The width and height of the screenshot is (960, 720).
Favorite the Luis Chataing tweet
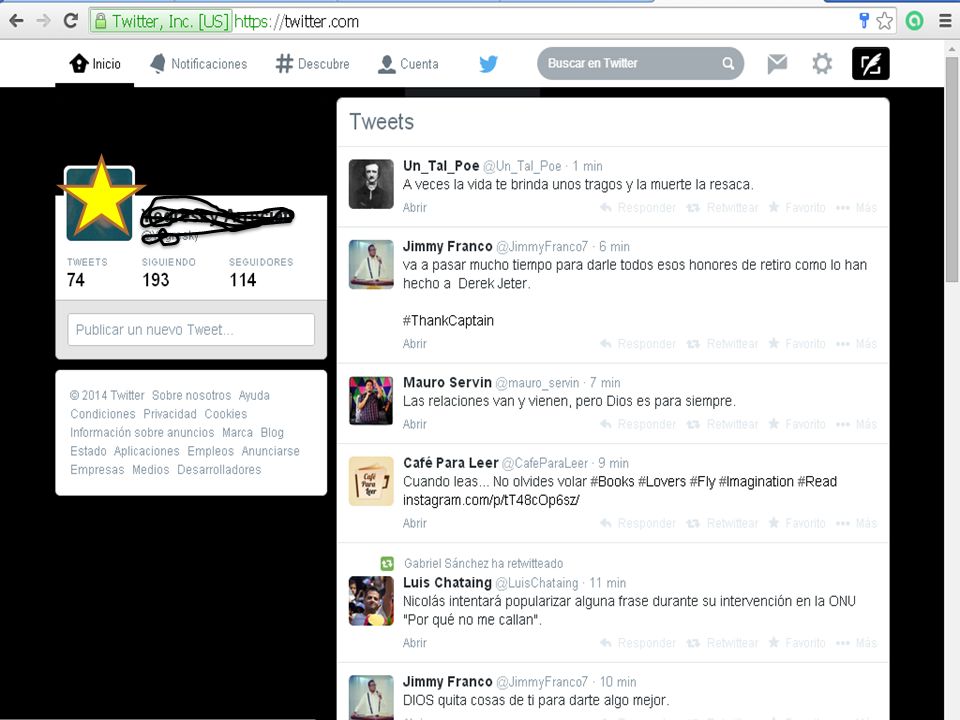coord(797,643)
